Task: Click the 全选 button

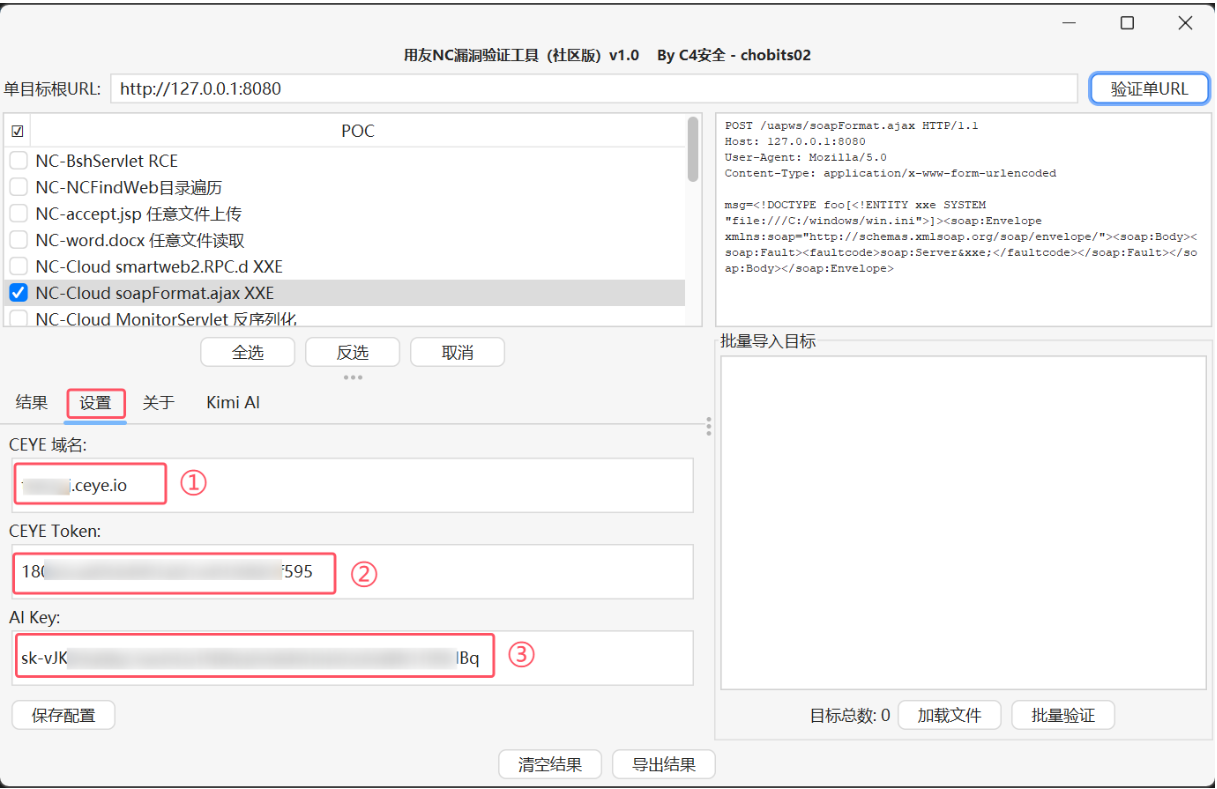Action: [248, 353]
